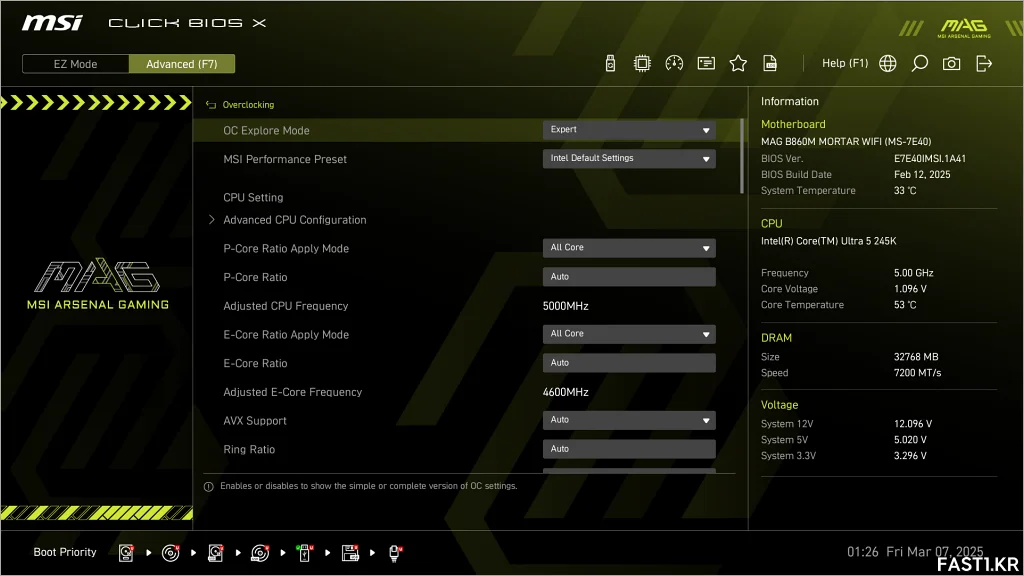Click the exit door icon
Screen dimensions: 1024x576
pyautogui.click(x=984, y=63)
